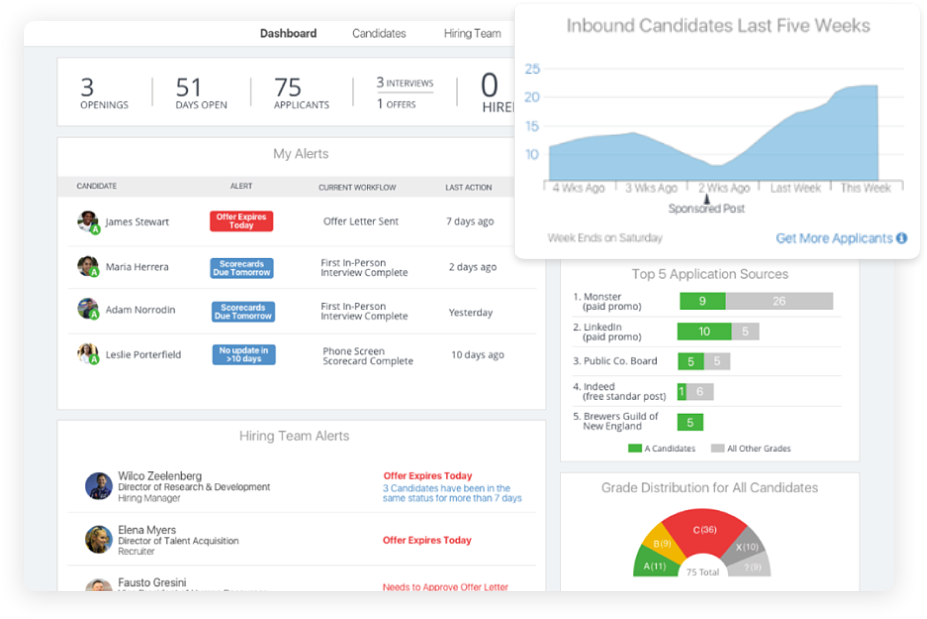Click Offer Letter Sent workflow text
Viewport: 927px width, 619px height.
(361, 221)
